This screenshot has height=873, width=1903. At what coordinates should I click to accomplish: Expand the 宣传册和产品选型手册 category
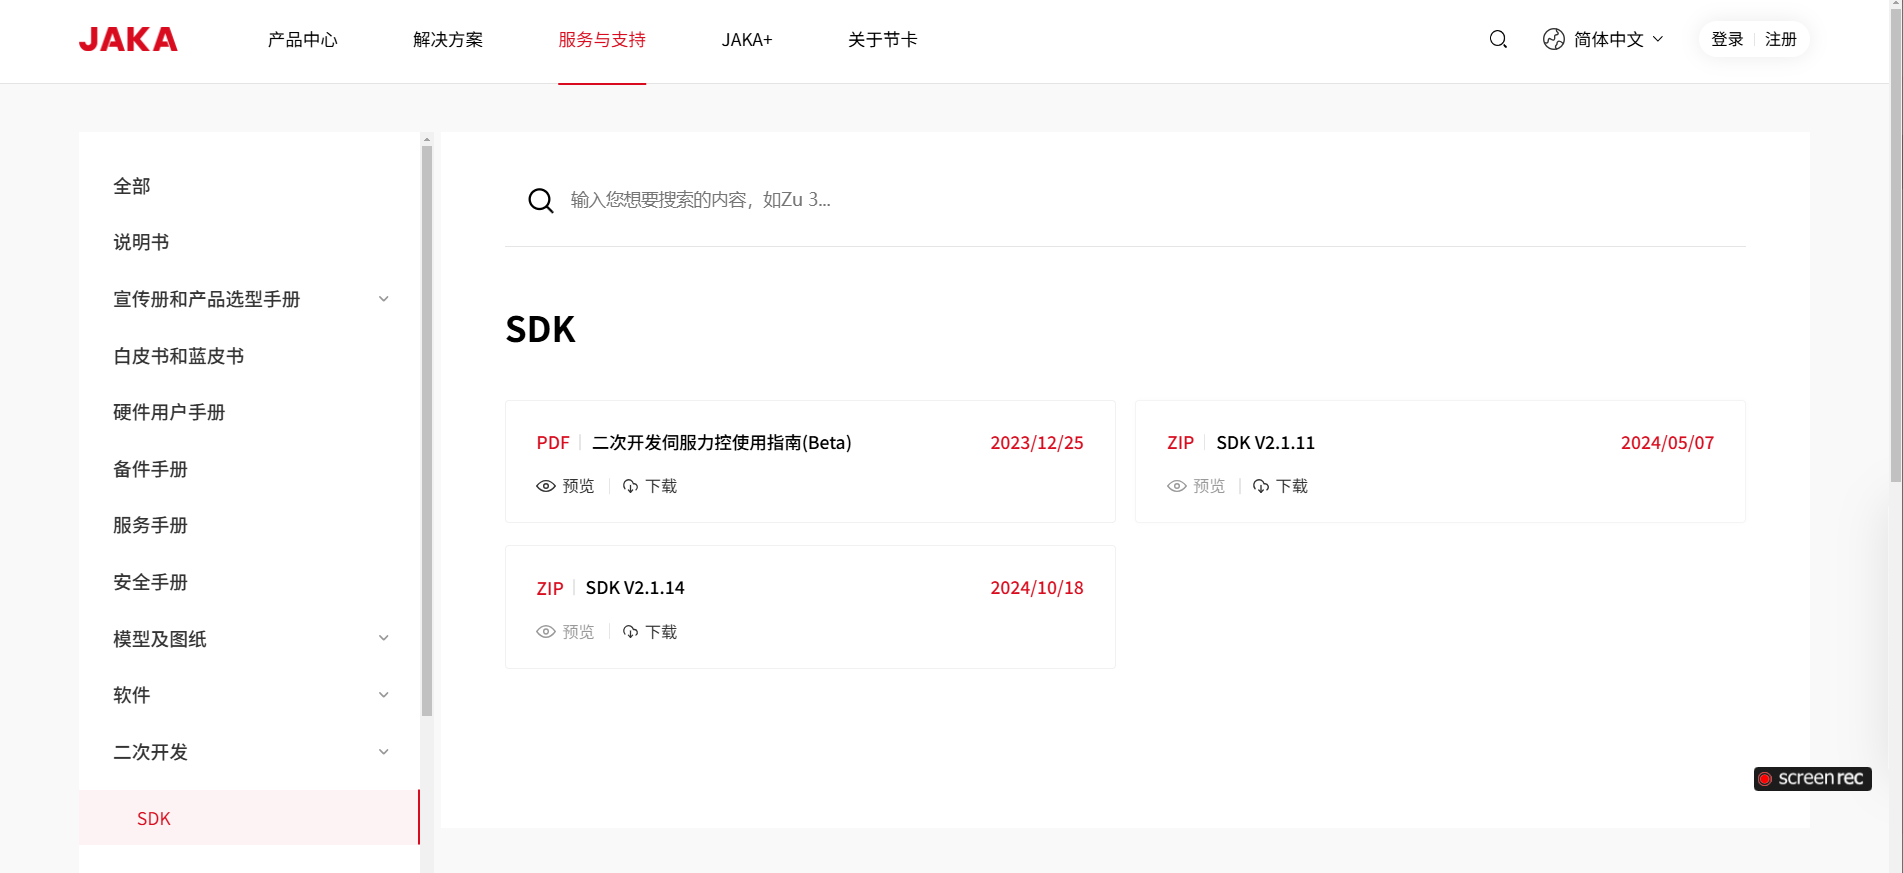[x=383, y=299]
